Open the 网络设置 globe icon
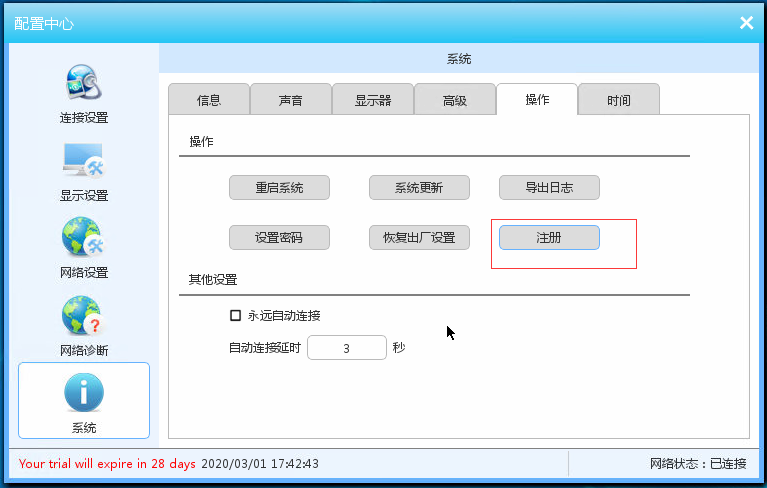The width and height of the screenshot is (767, 488). pos(83,238)
